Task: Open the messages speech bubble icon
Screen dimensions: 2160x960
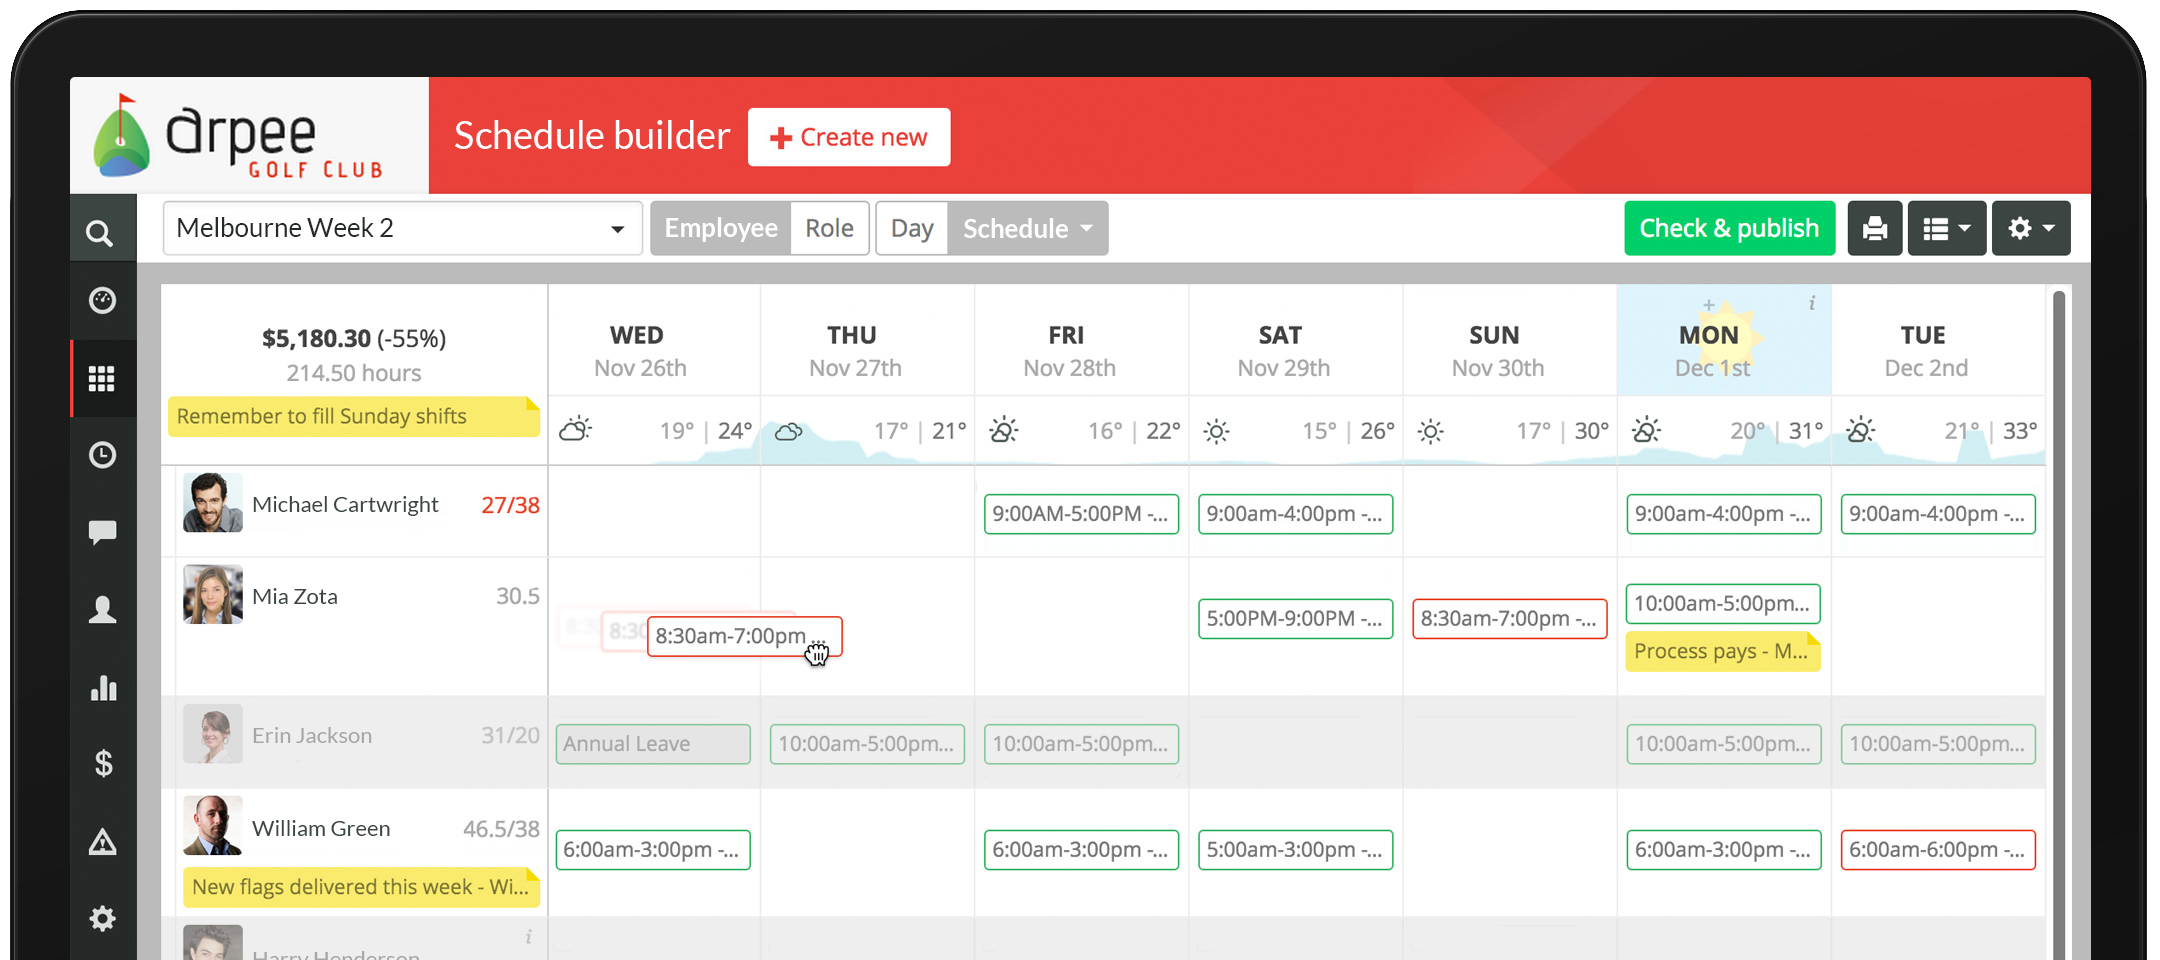Action: [x=102, y=532]
